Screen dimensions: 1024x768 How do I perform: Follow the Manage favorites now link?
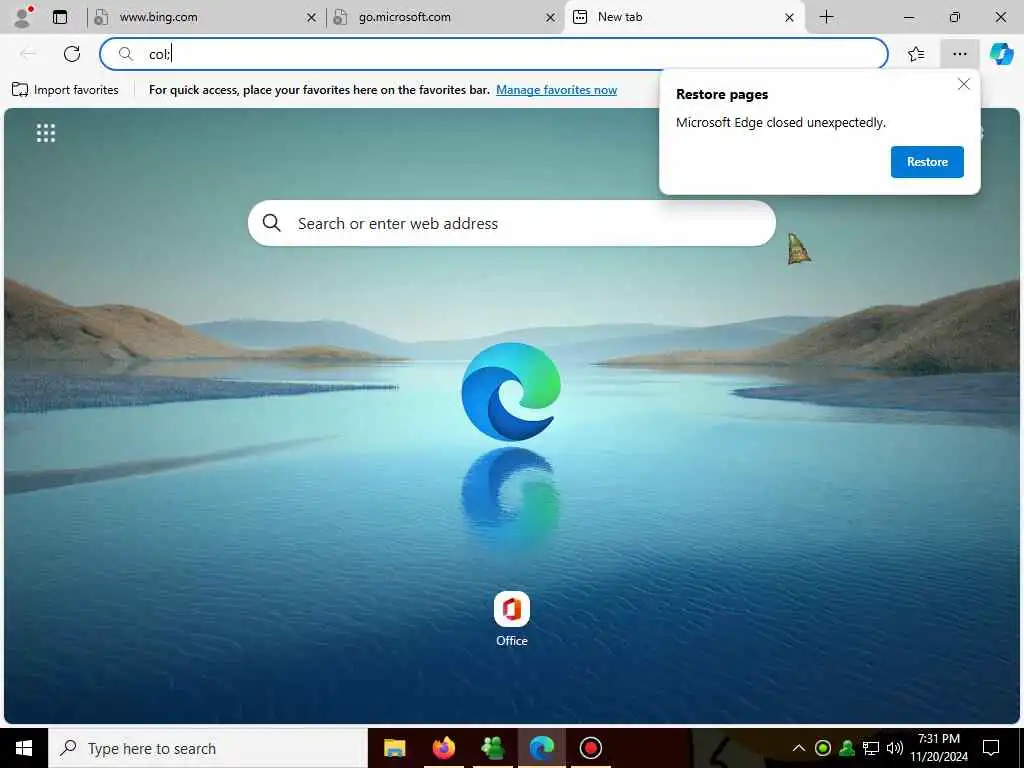coord(556,89)
